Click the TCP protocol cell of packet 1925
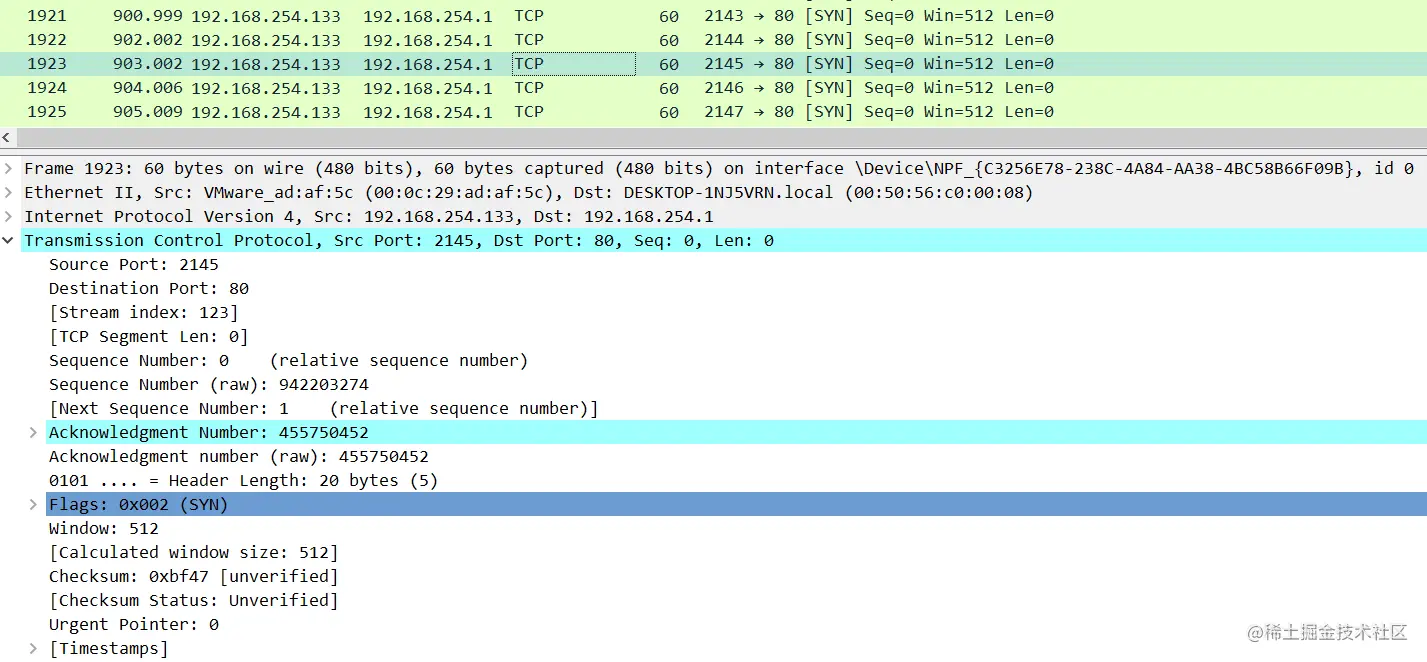Viewport: 1427px width, 662px height. tap(529, 112)
